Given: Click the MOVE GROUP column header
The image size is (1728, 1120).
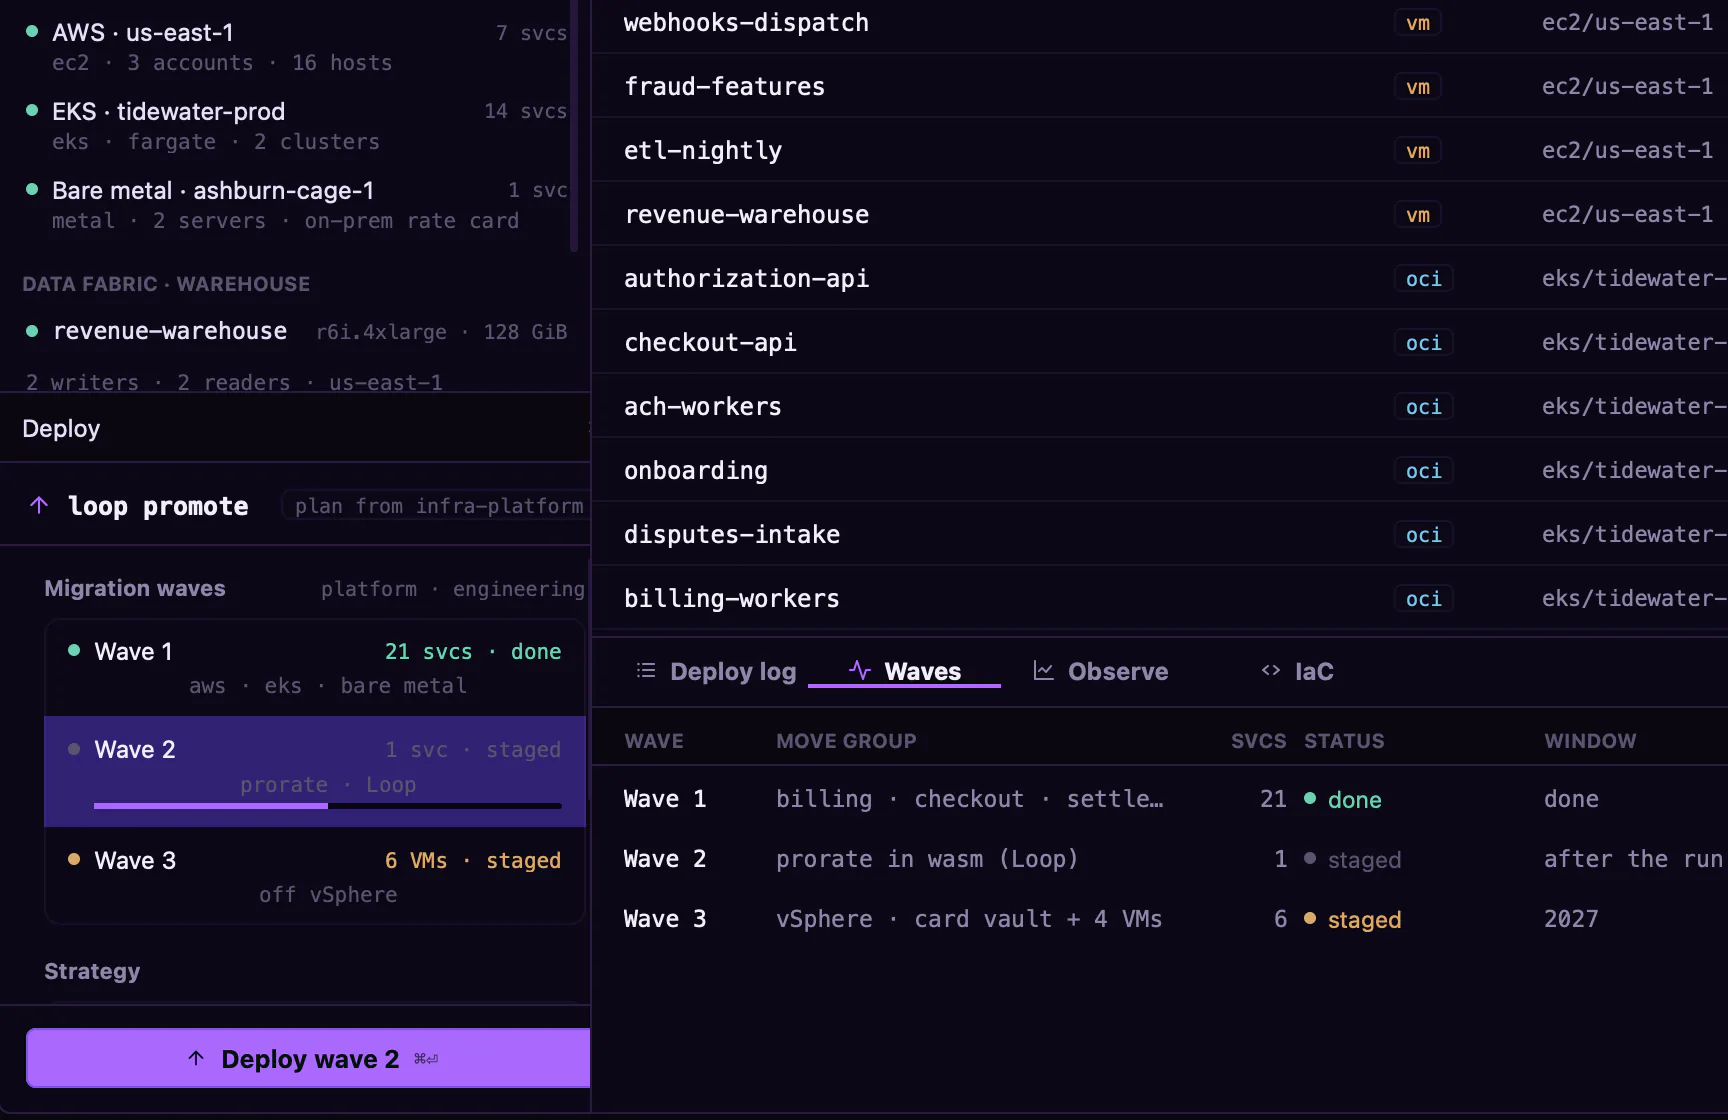Looking at the screenshot, I should pos(846,741).
